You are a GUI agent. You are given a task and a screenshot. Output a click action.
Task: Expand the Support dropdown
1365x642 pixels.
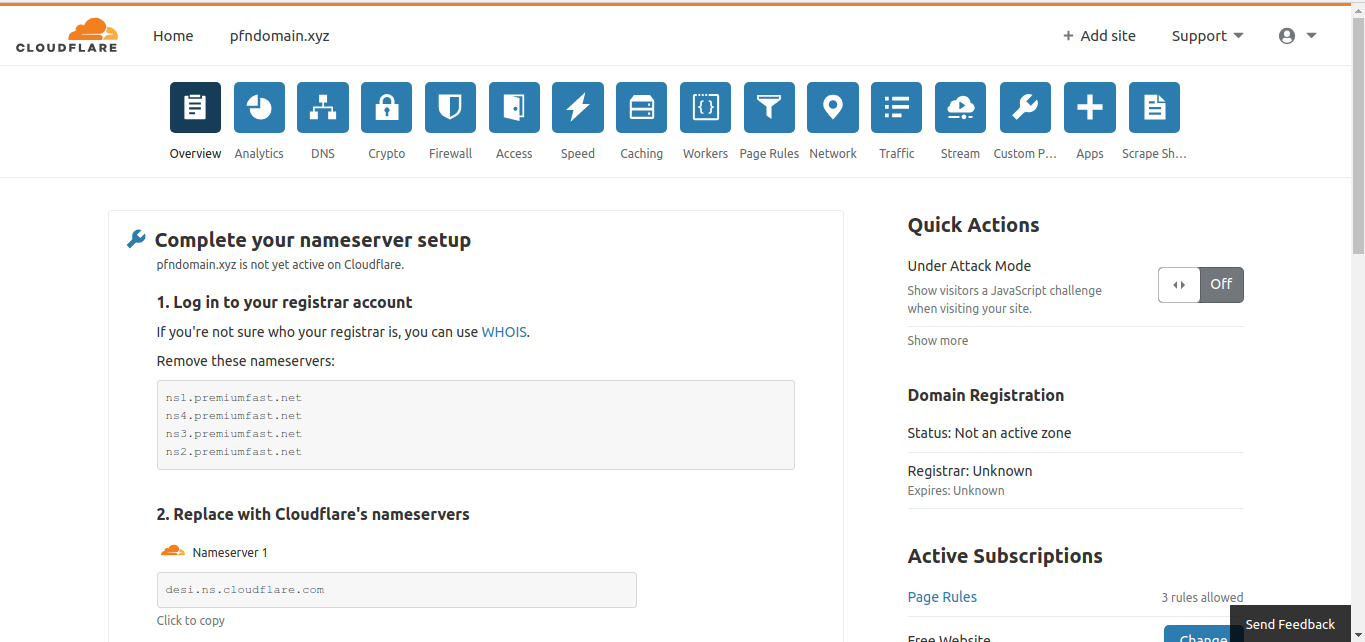point(1208,36)
